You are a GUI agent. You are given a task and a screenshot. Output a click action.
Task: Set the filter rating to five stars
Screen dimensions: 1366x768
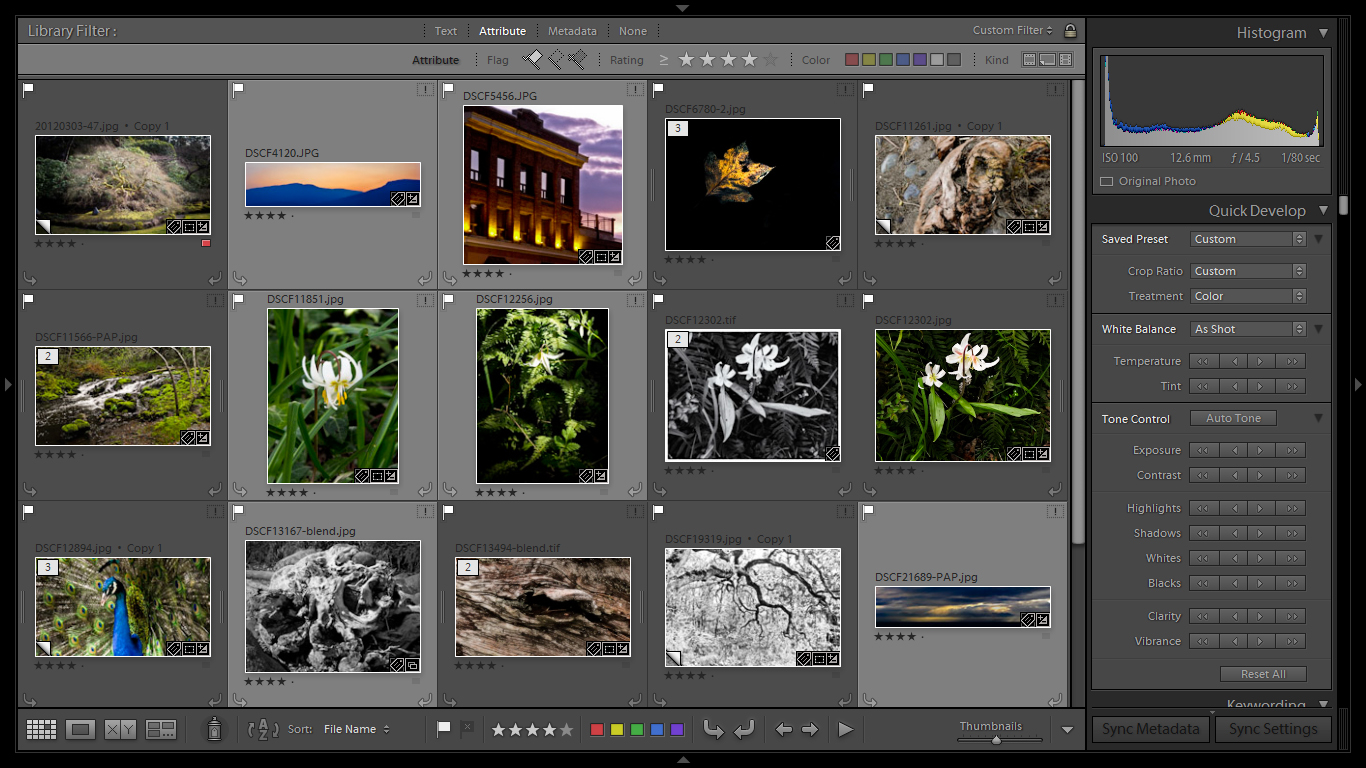(770, 60)
